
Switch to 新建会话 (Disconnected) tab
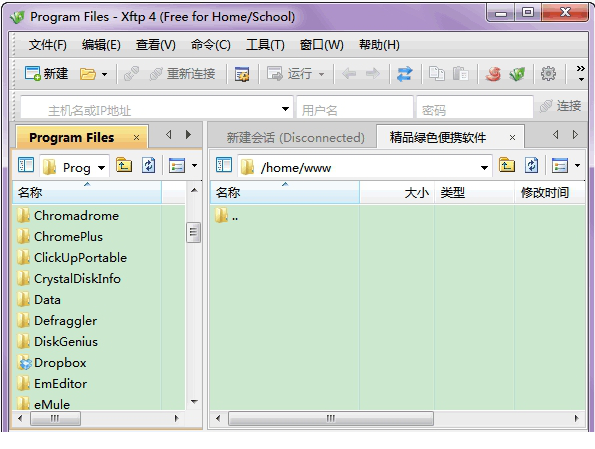pyautogui.click(x=295, y=137)
